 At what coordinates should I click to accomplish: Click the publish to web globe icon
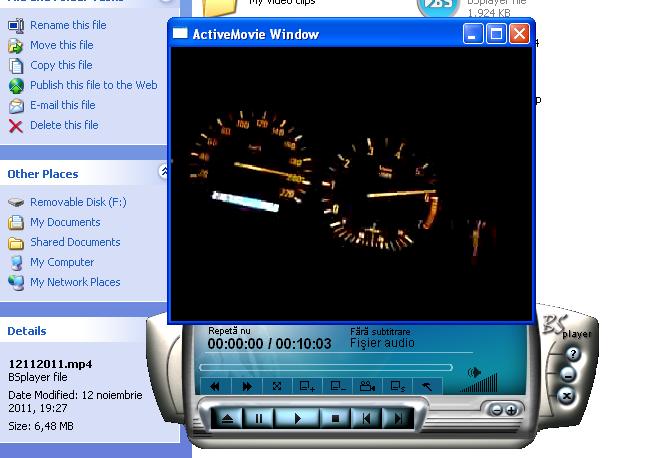[x=16, y=86]
